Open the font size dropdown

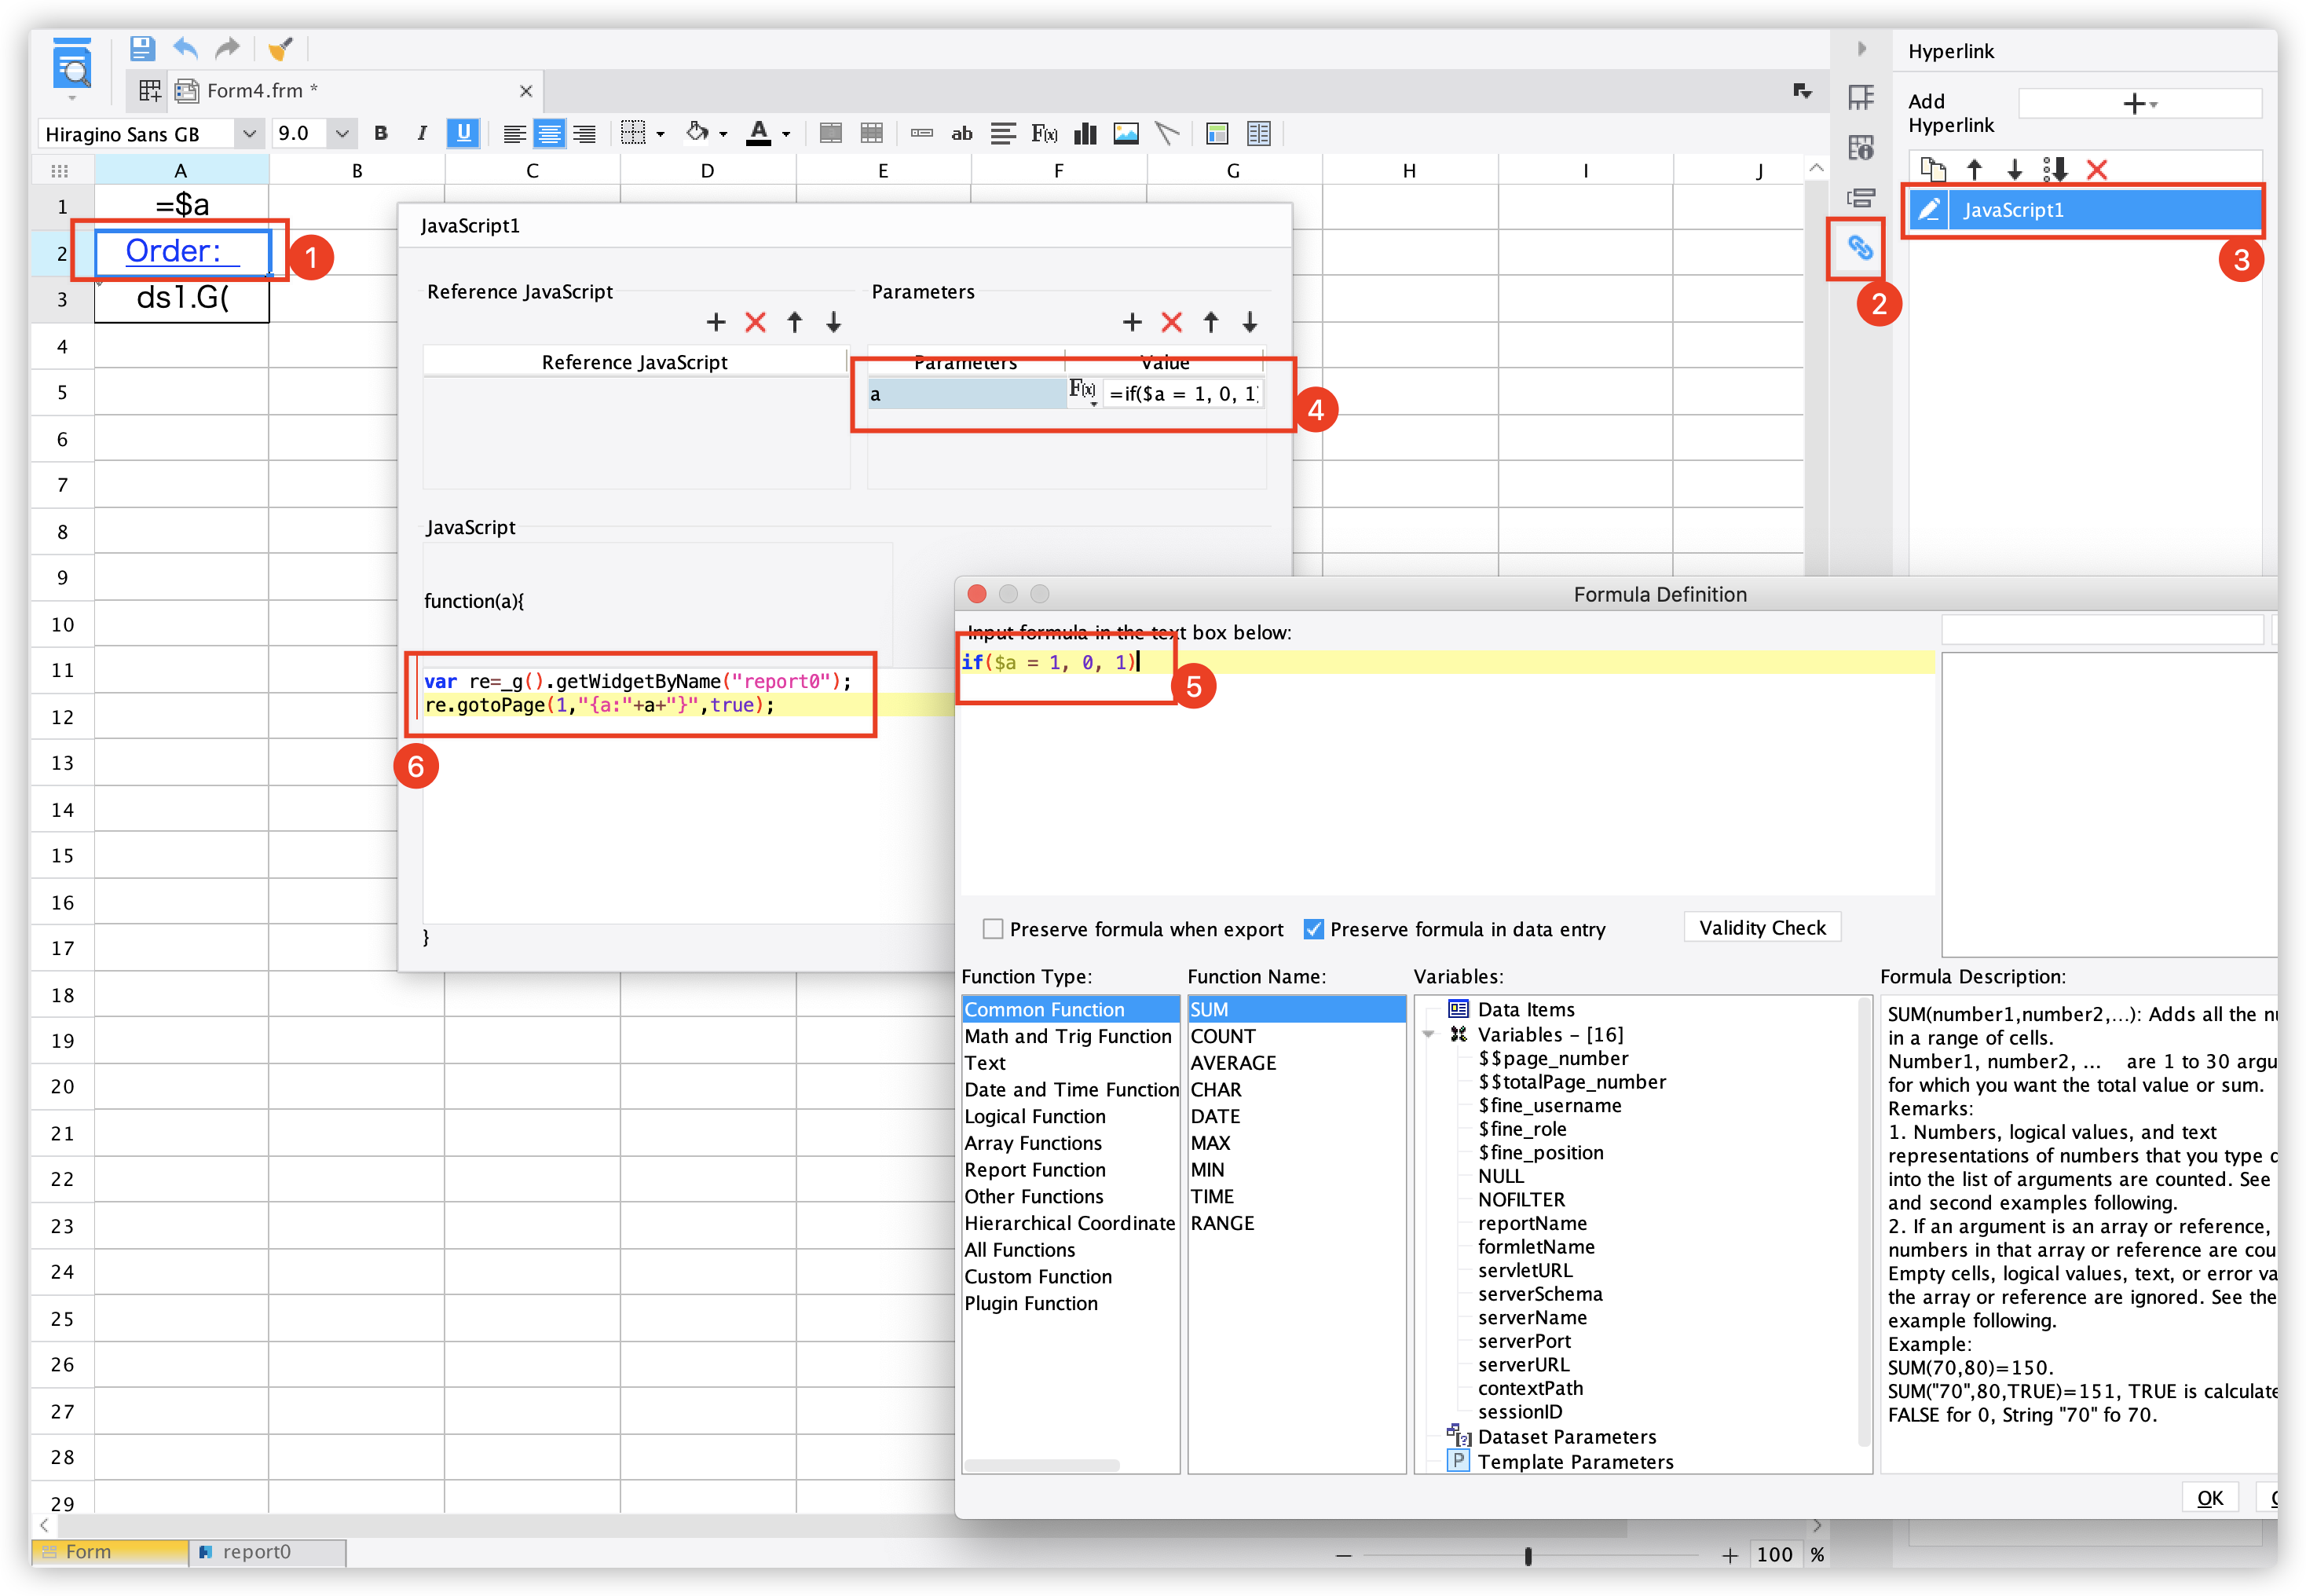[x=342, y=133]
